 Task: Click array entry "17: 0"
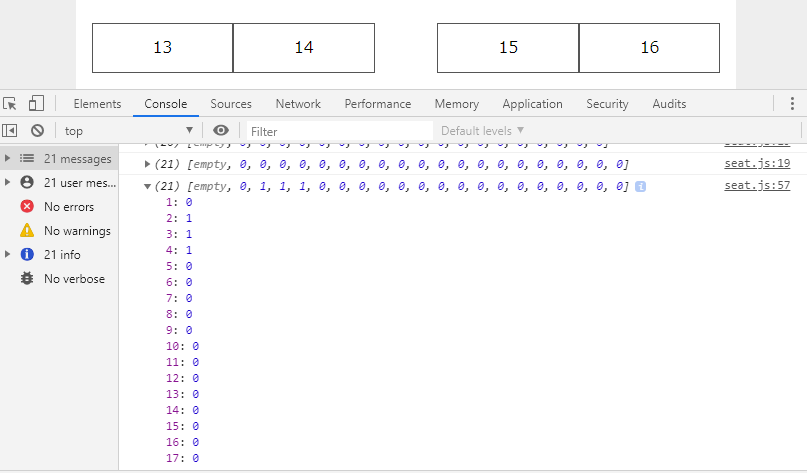(x=182, y=458)
